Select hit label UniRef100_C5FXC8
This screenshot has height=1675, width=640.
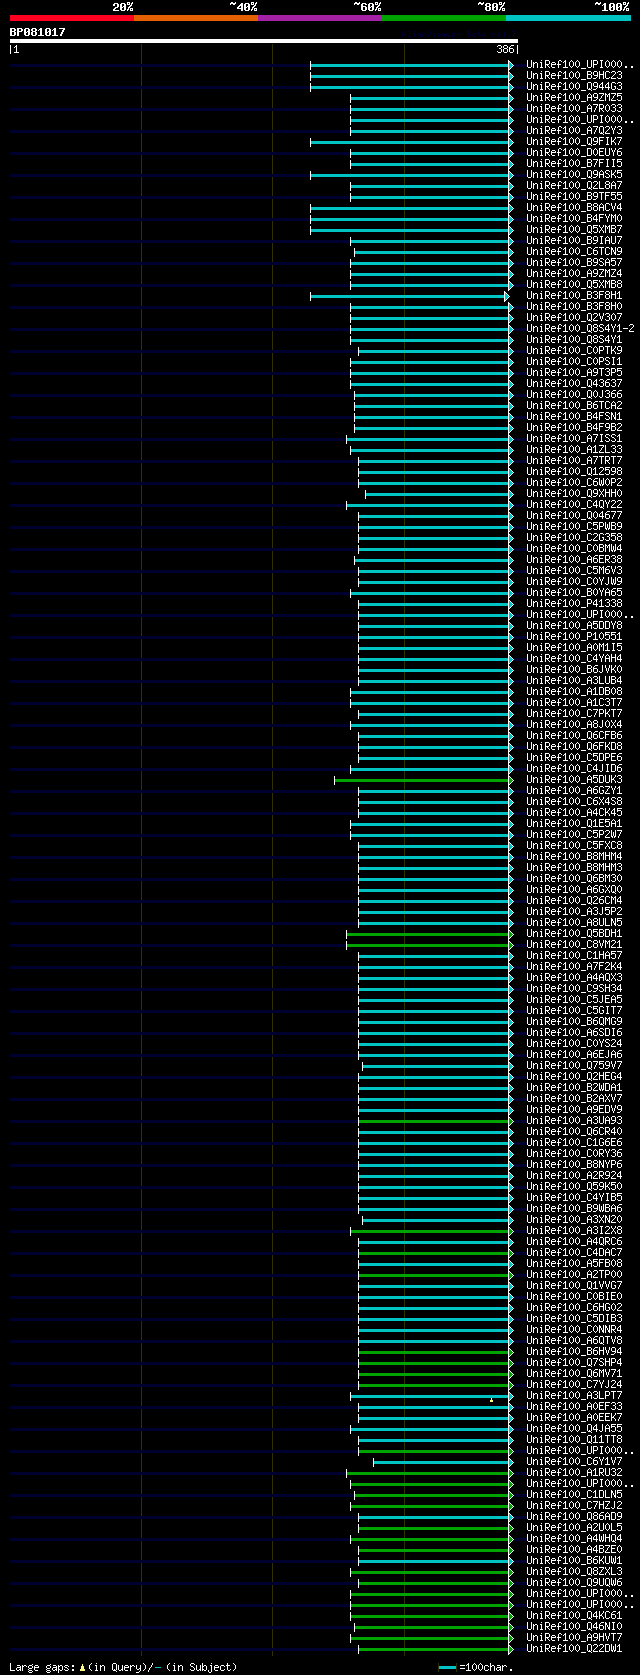click(574, 845)
